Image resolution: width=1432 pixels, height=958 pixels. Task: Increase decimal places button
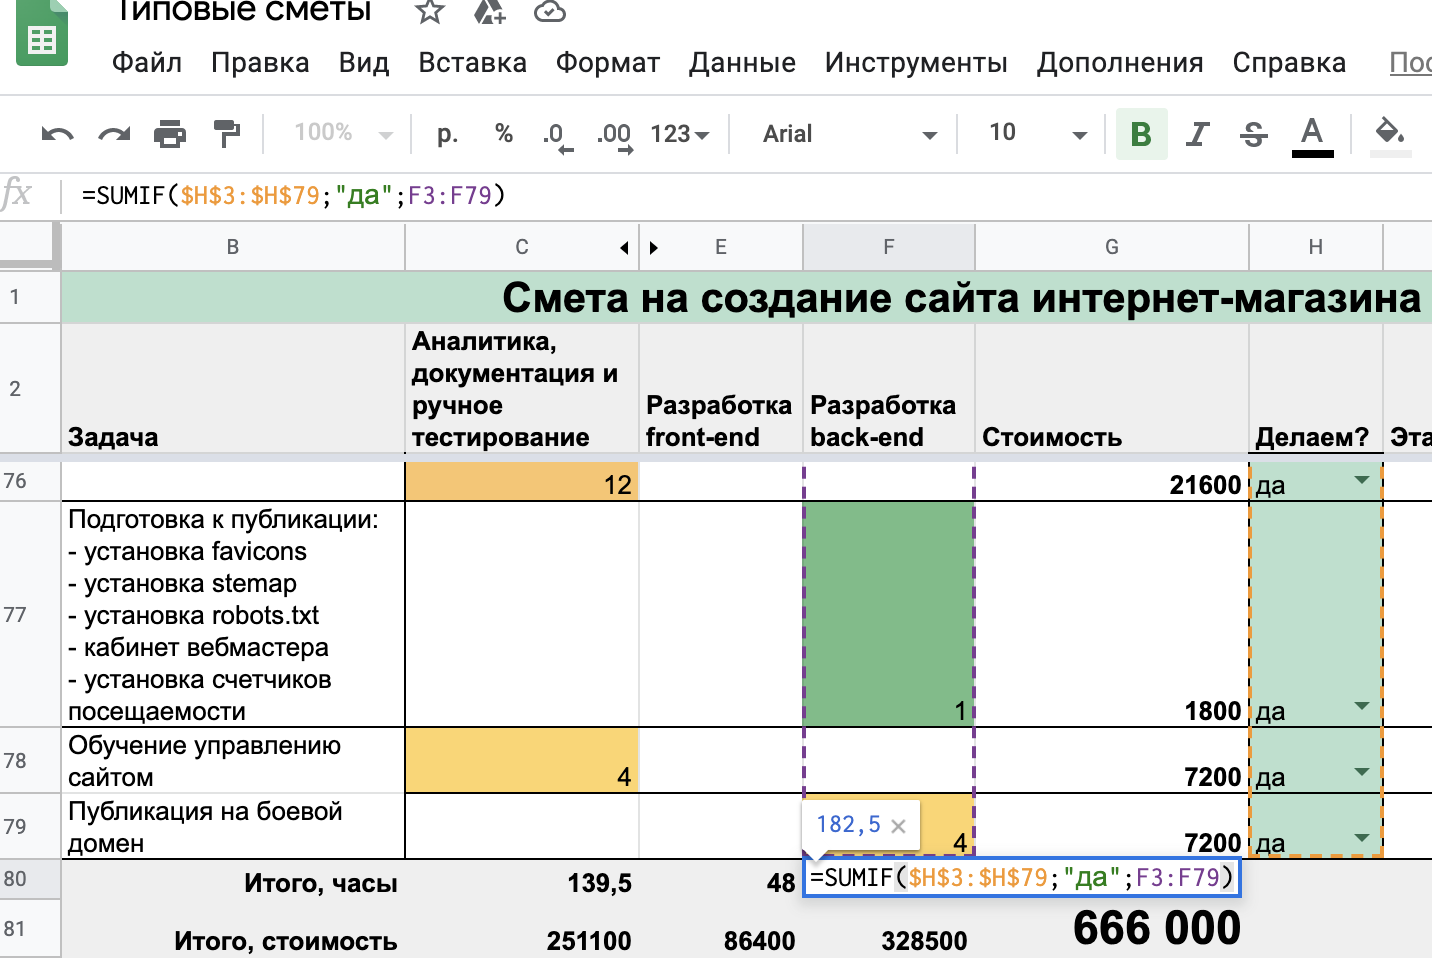(x=614, y=135)
